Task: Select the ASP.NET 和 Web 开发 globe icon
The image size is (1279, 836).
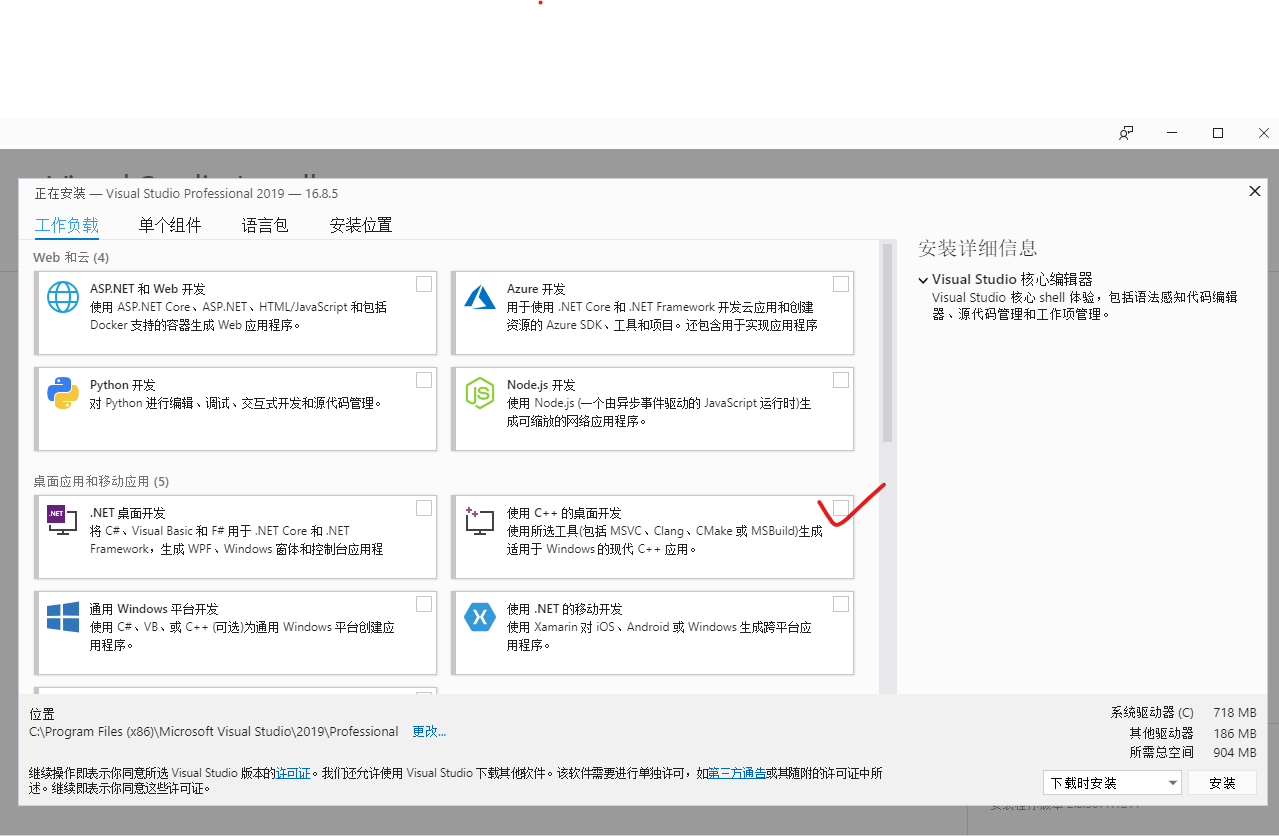Action: click(x=62, y=296)
